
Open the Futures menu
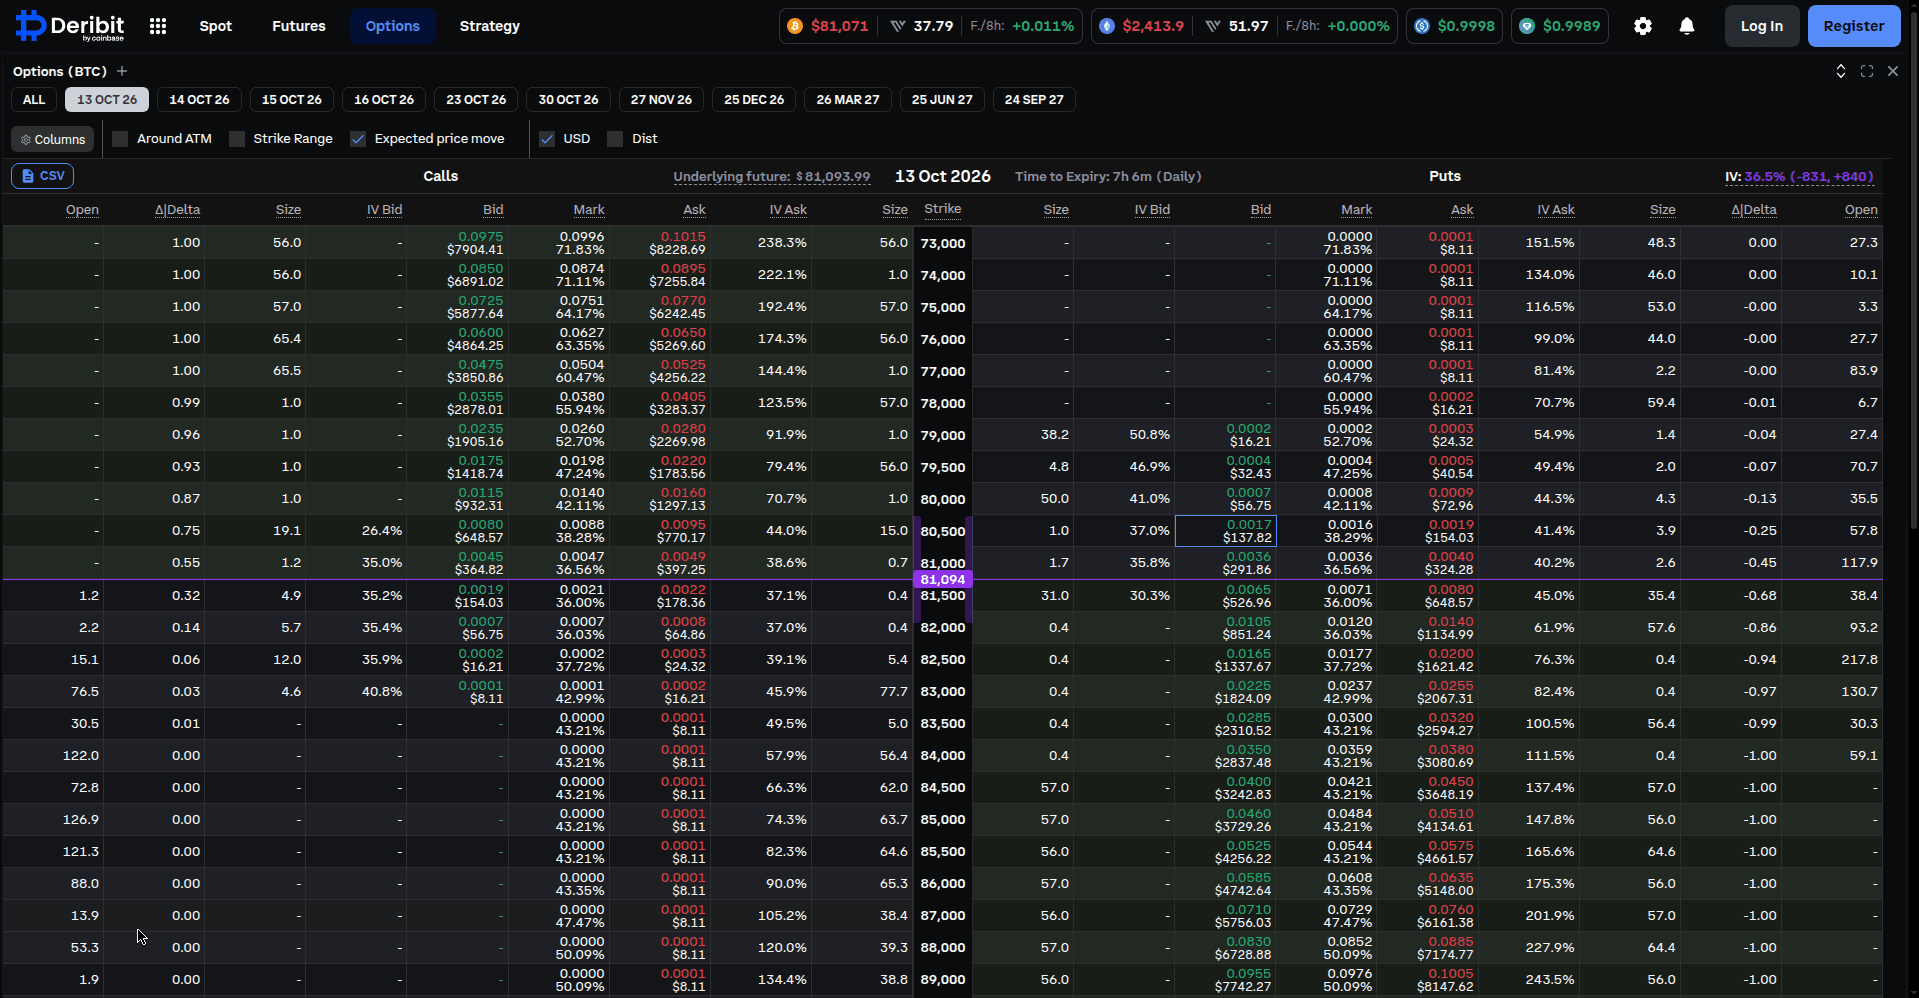coord(299,26)
